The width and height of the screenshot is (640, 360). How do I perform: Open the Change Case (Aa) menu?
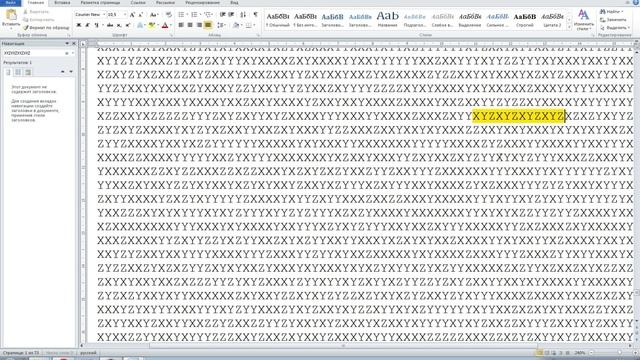(153, 15)
